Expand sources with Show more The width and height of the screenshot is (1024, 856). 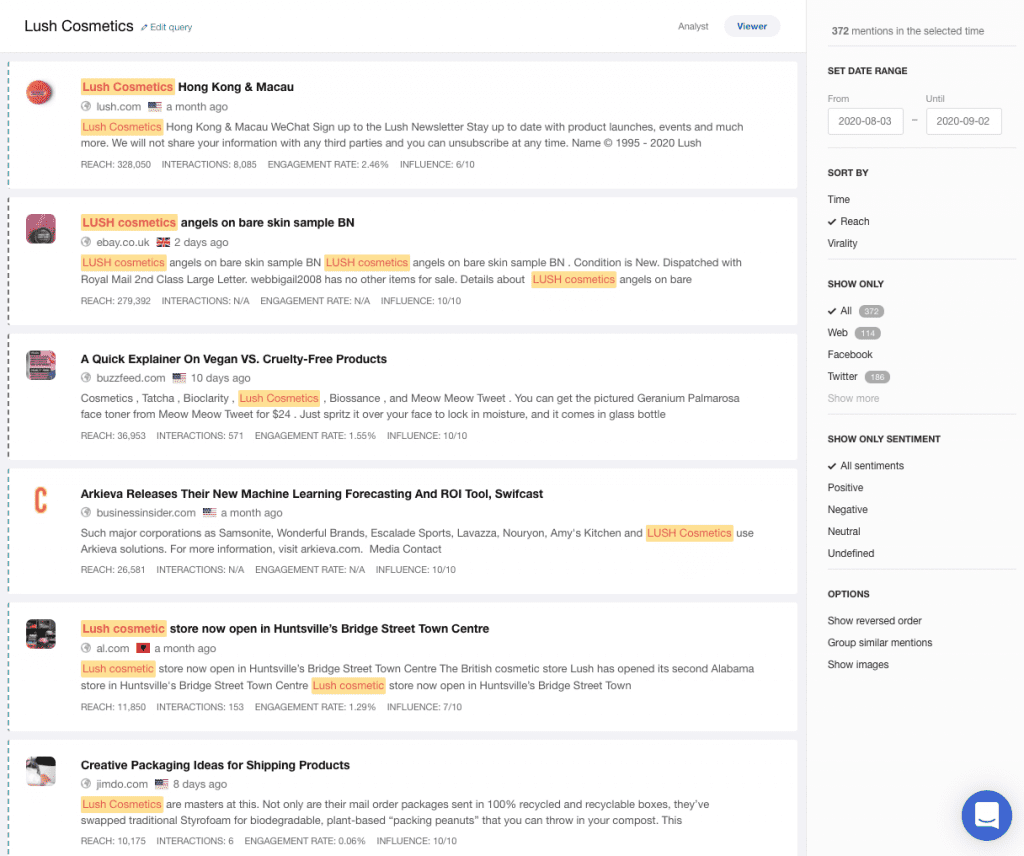pos(853,399)
